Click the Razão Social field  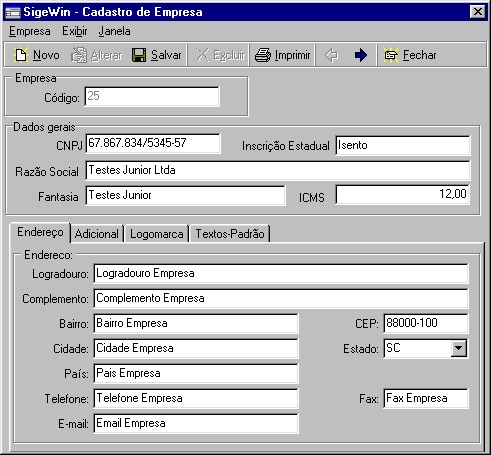coord(278,171)
